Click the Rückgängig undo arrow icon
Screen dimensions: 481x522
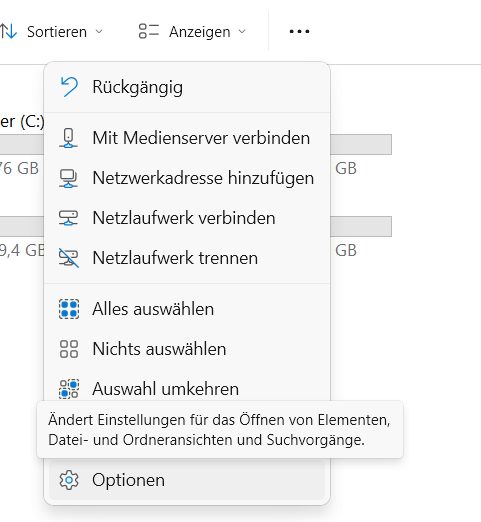point(69,87)
